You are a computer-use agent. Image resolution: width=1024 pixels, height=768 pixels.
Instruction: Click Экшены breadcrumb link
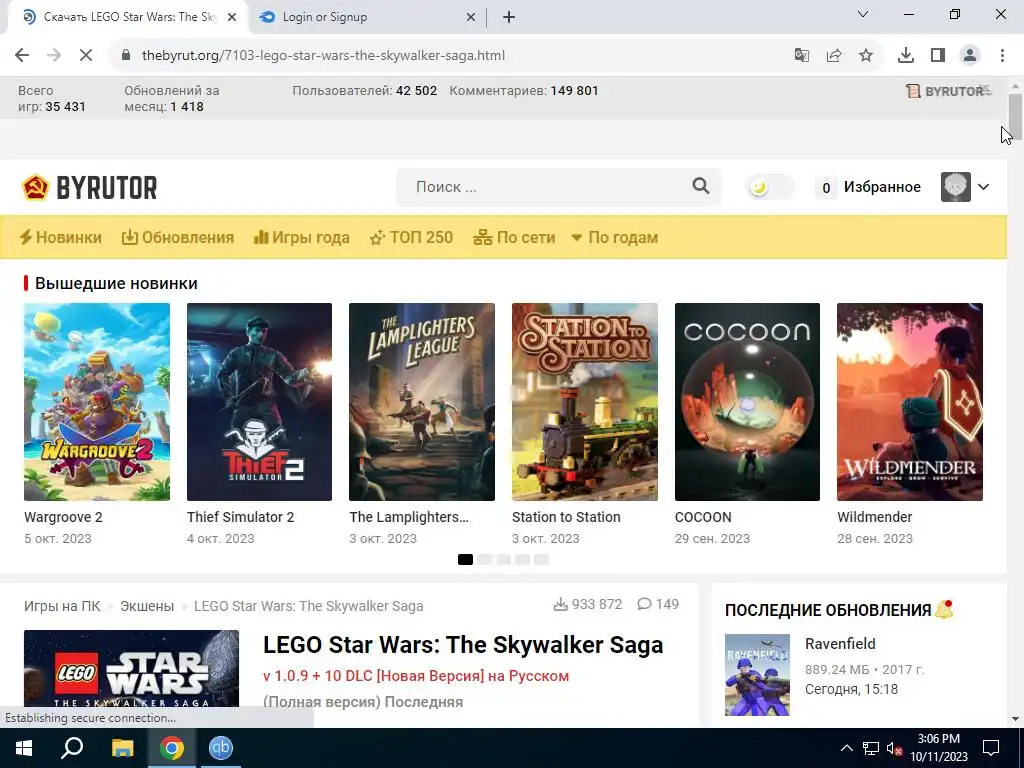(147, 606)
